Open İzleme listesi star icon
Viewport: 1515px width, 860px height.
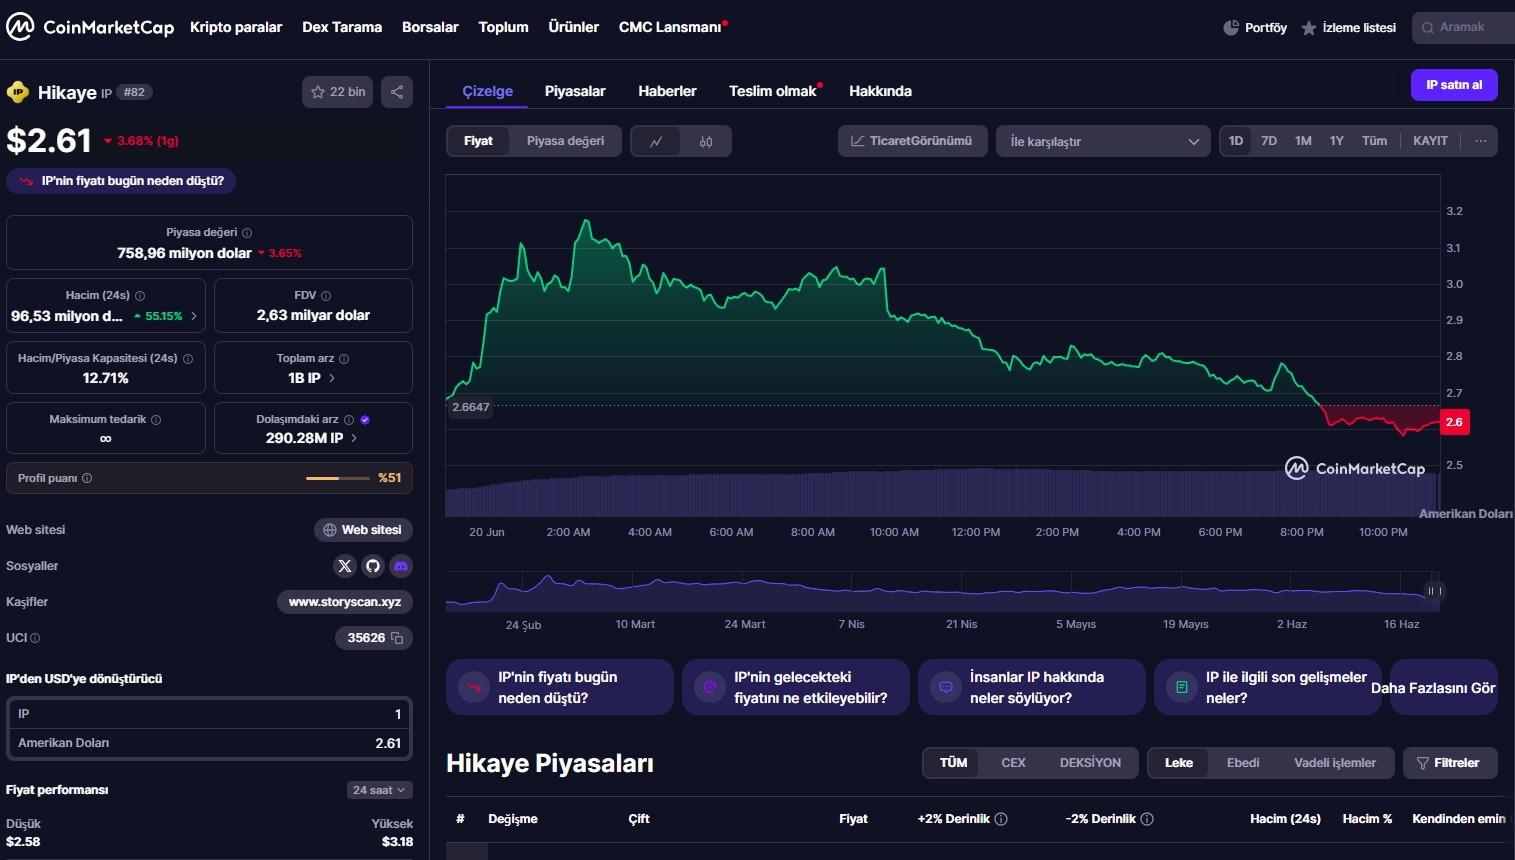1308,28
